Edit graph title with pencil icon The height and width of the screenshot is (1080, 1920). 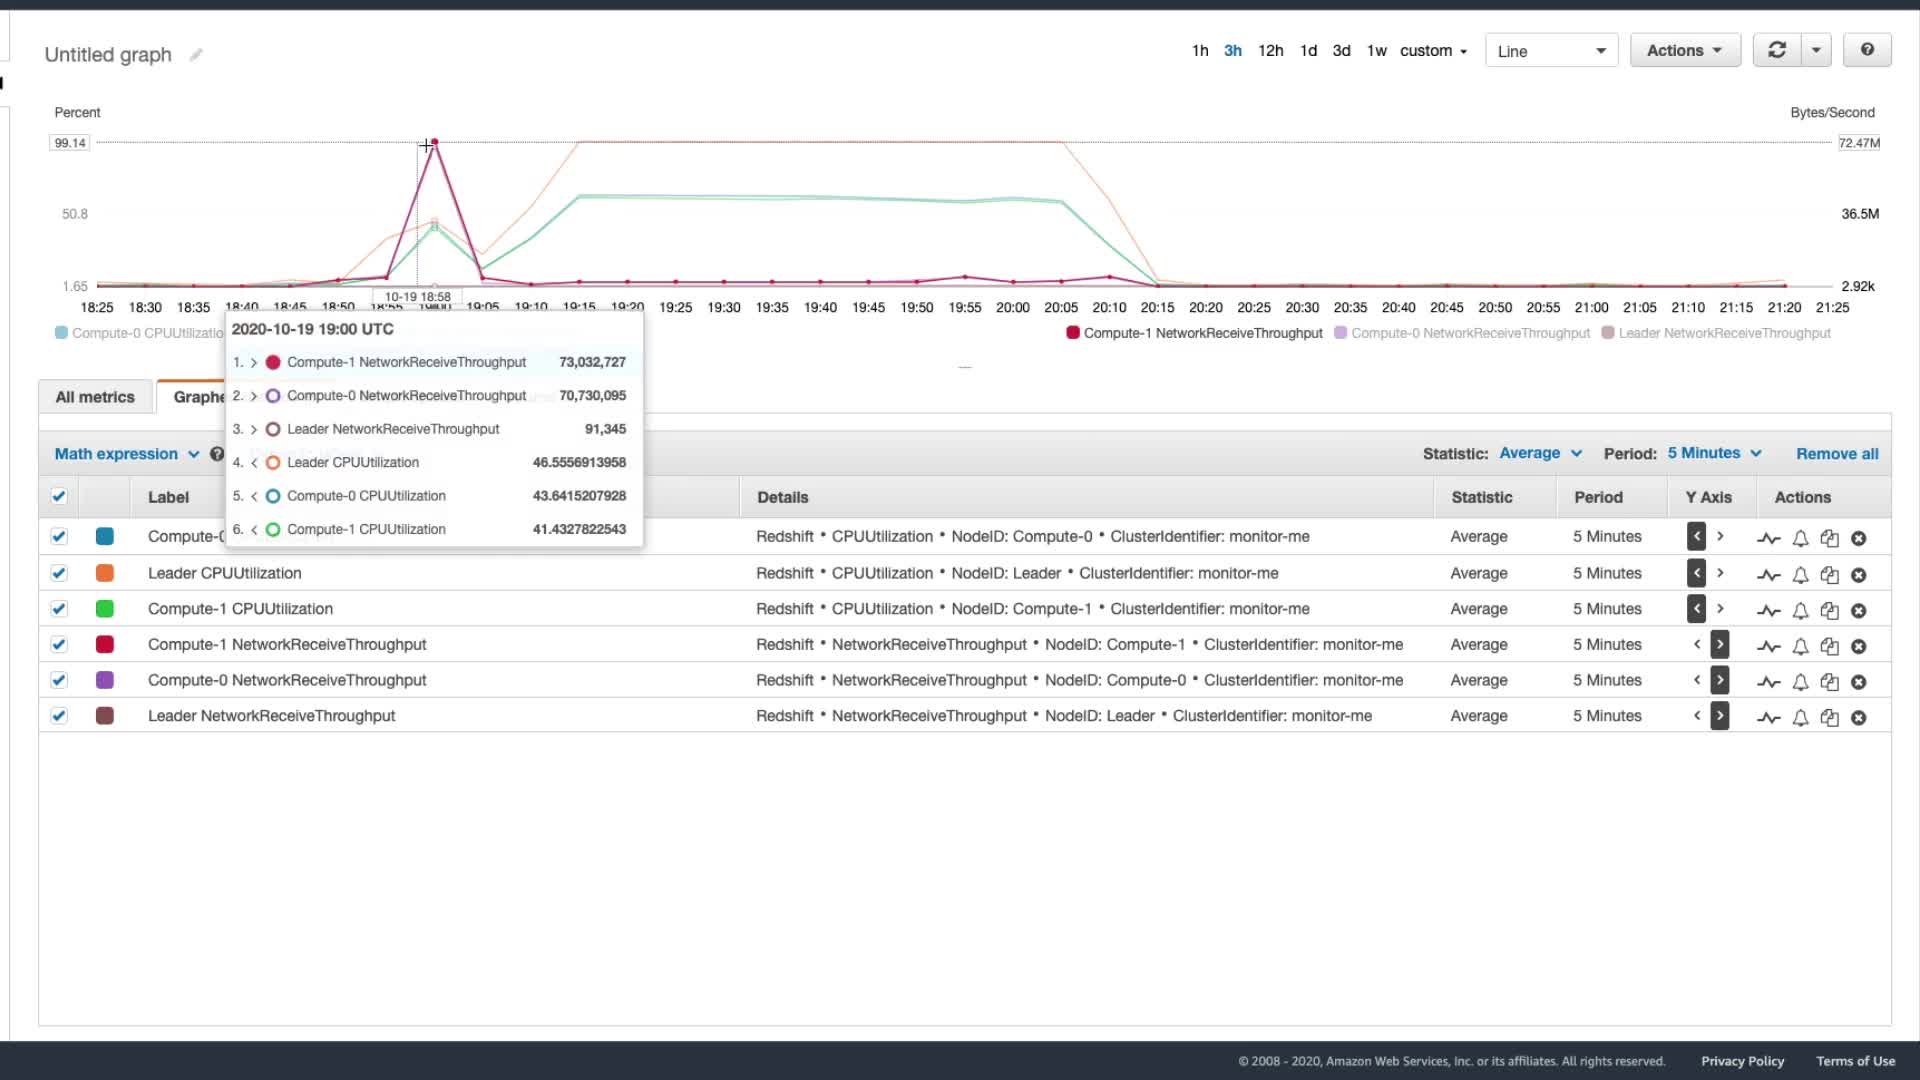coord(196,55)
